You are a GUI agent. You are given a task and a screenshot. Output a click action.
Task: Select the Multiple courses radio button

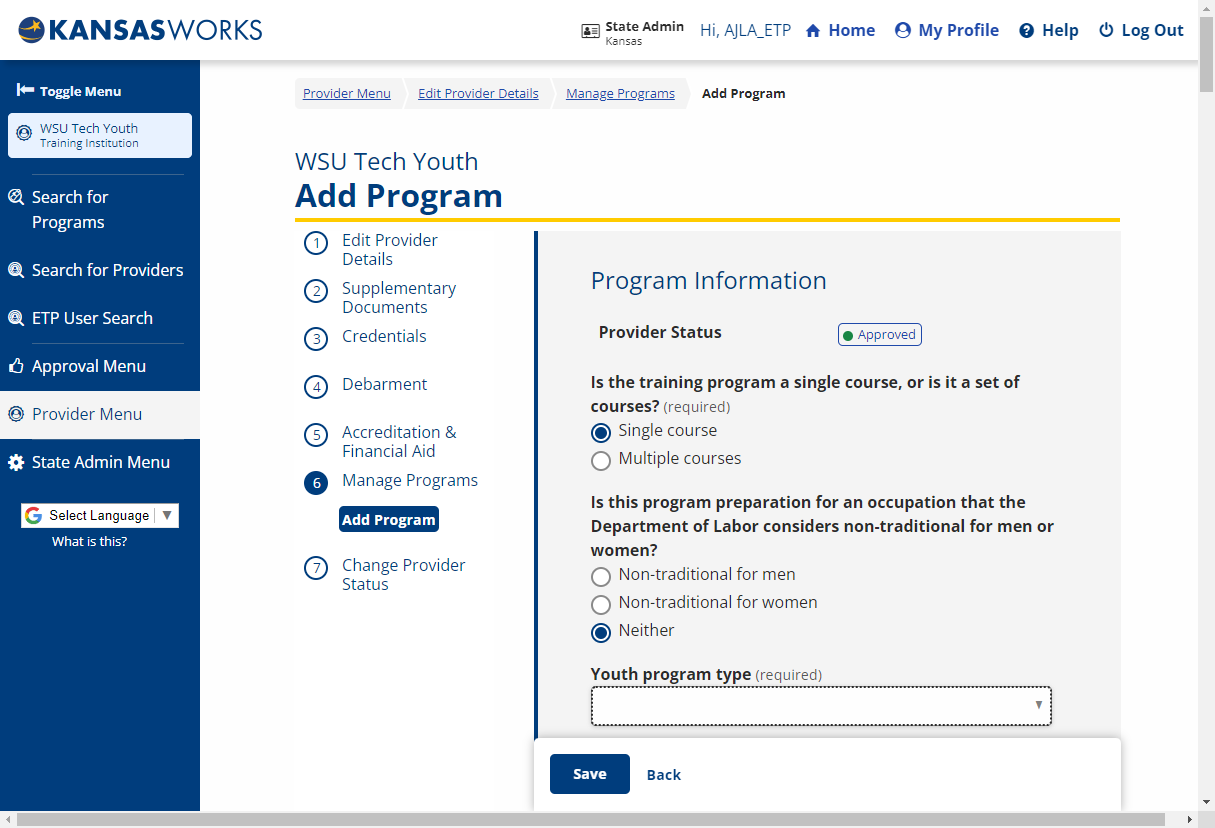pyautogui.click(x=601, y=461)
